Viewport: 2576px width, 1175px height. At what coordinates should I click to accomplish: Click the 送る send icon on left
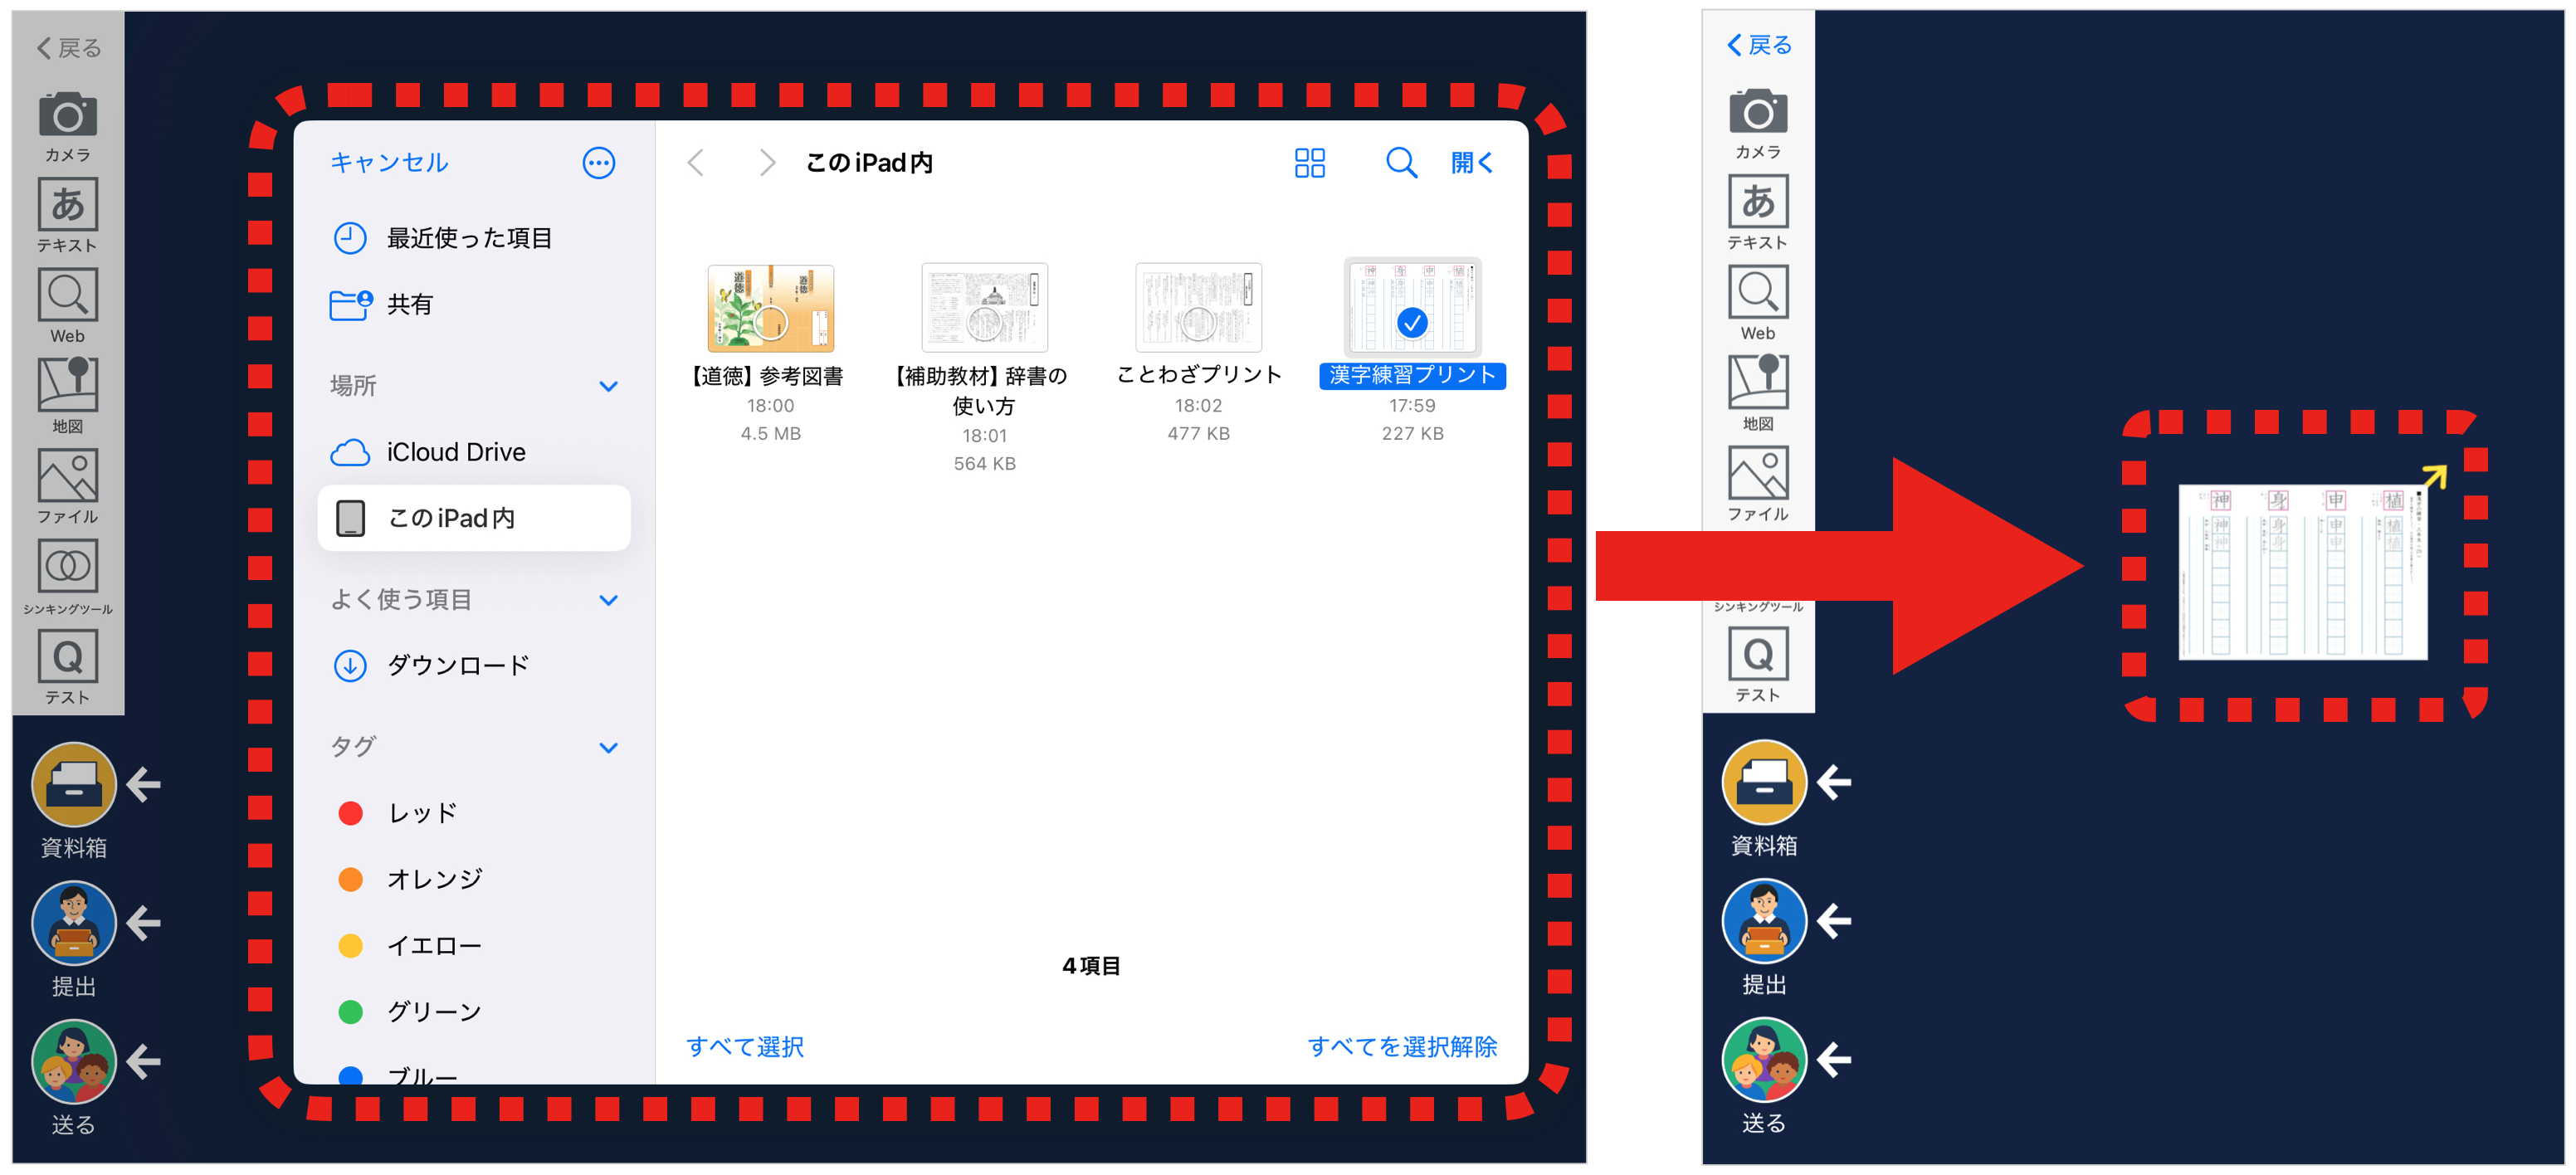[x=74, y=1061]
